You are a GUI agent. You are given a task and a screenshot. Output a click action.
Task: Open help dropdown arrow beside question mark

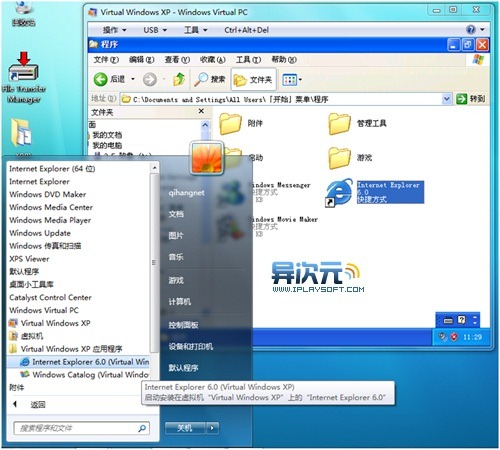[482, 30]
